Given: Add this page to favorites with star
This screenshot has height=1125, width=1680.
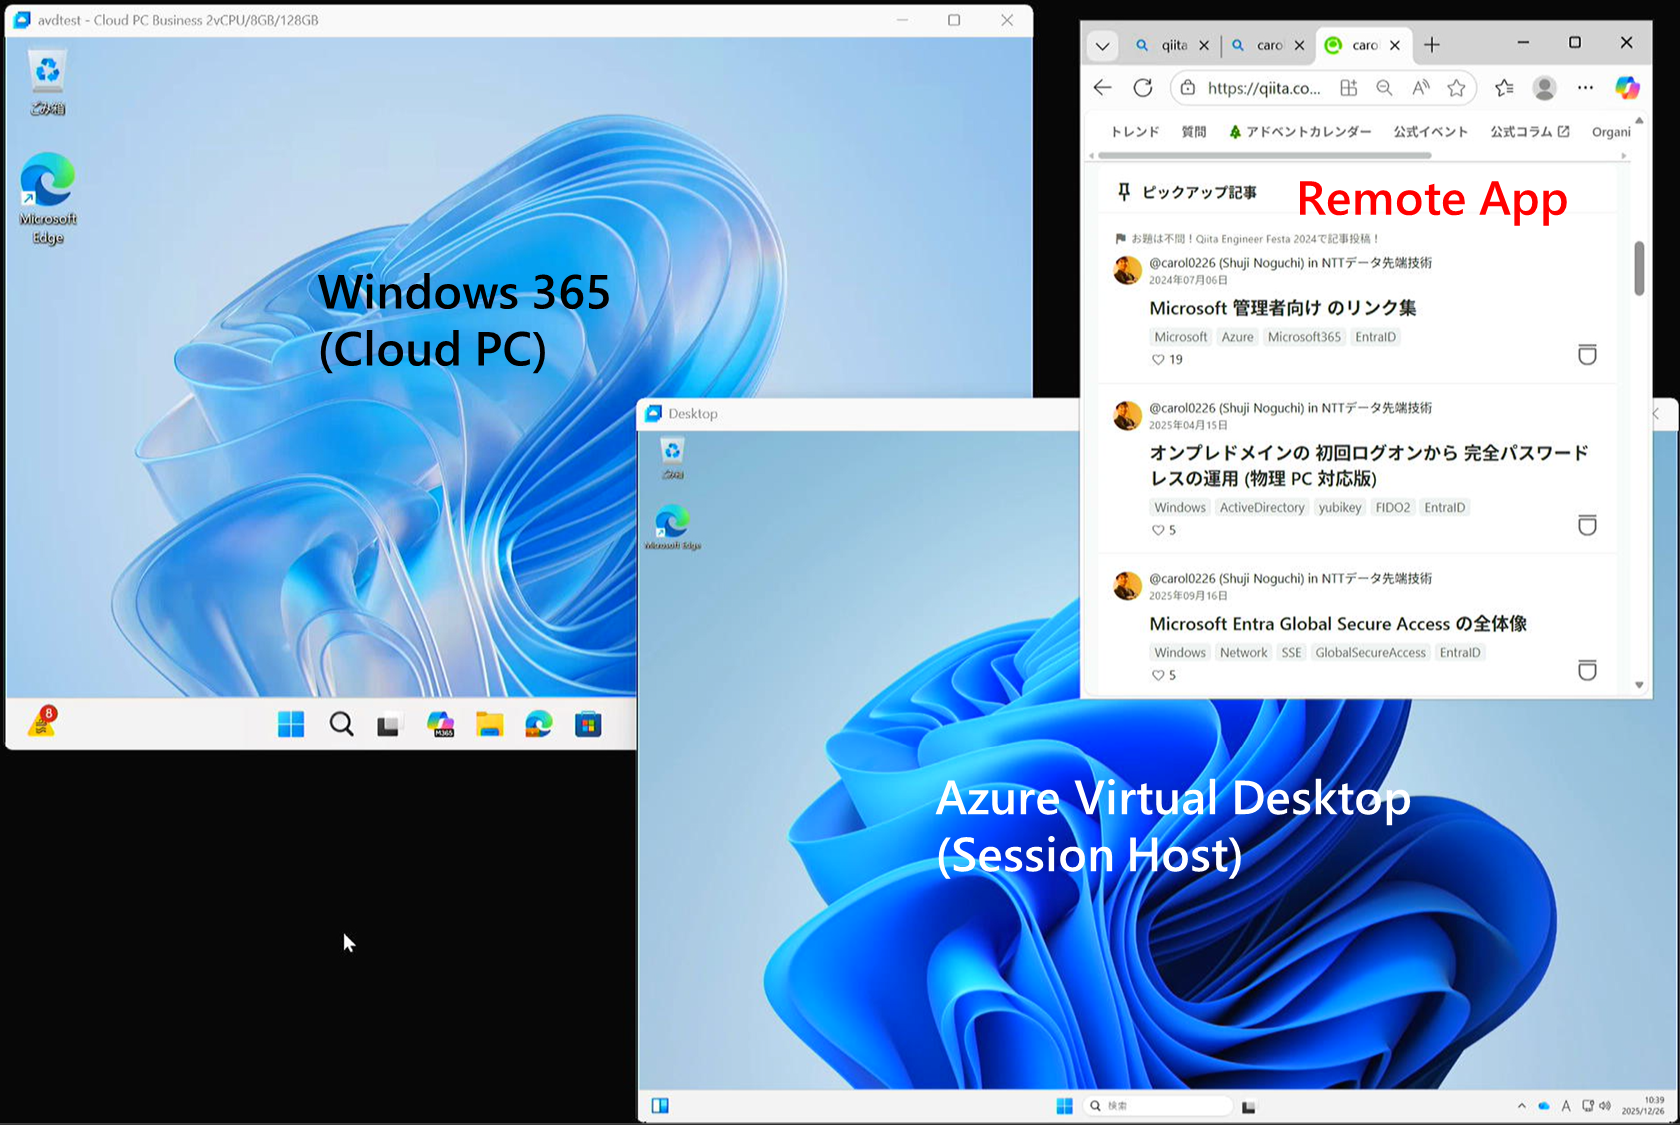Looking at the screenshot, I should pos(1456,88).
